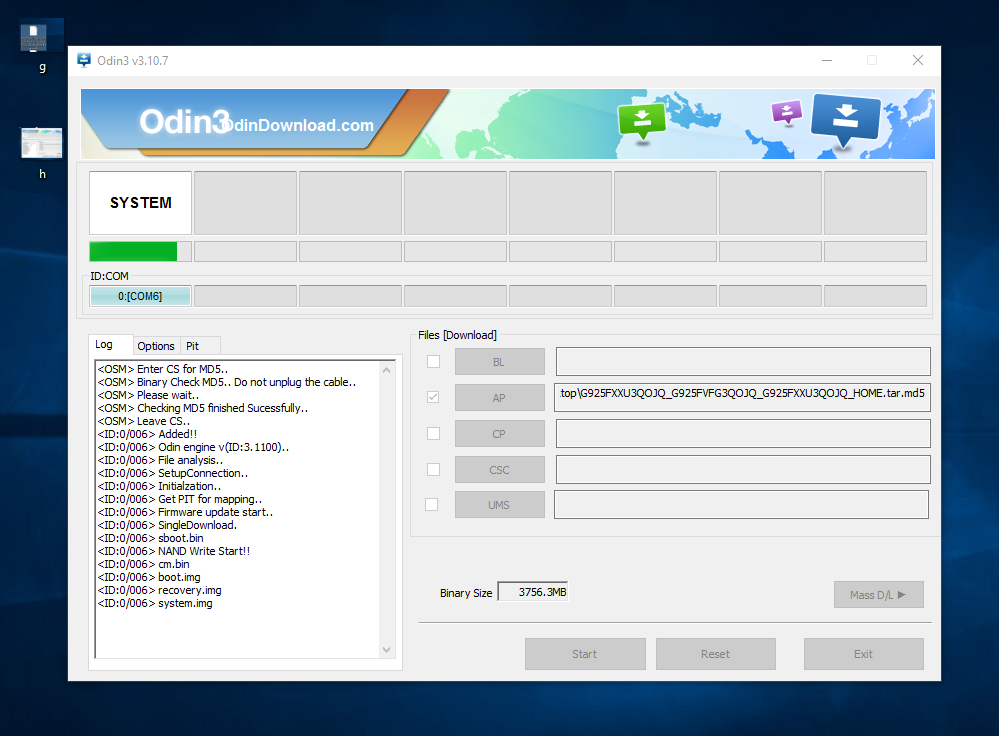999x736 pixels.
Task: Click the UMS file path field
Action: coord(741,505)
